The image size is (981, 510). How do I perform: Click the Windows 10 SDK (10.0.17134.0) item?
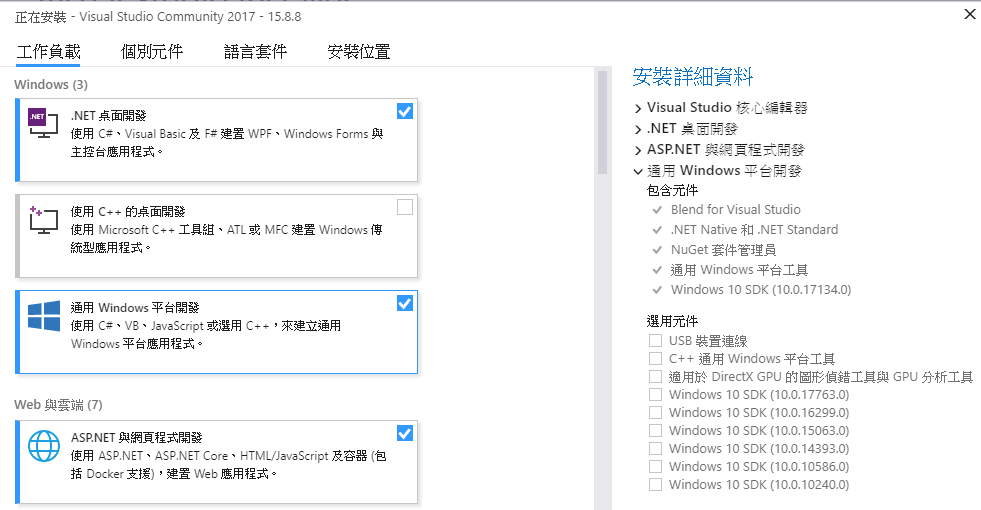[x=761, y=290]
